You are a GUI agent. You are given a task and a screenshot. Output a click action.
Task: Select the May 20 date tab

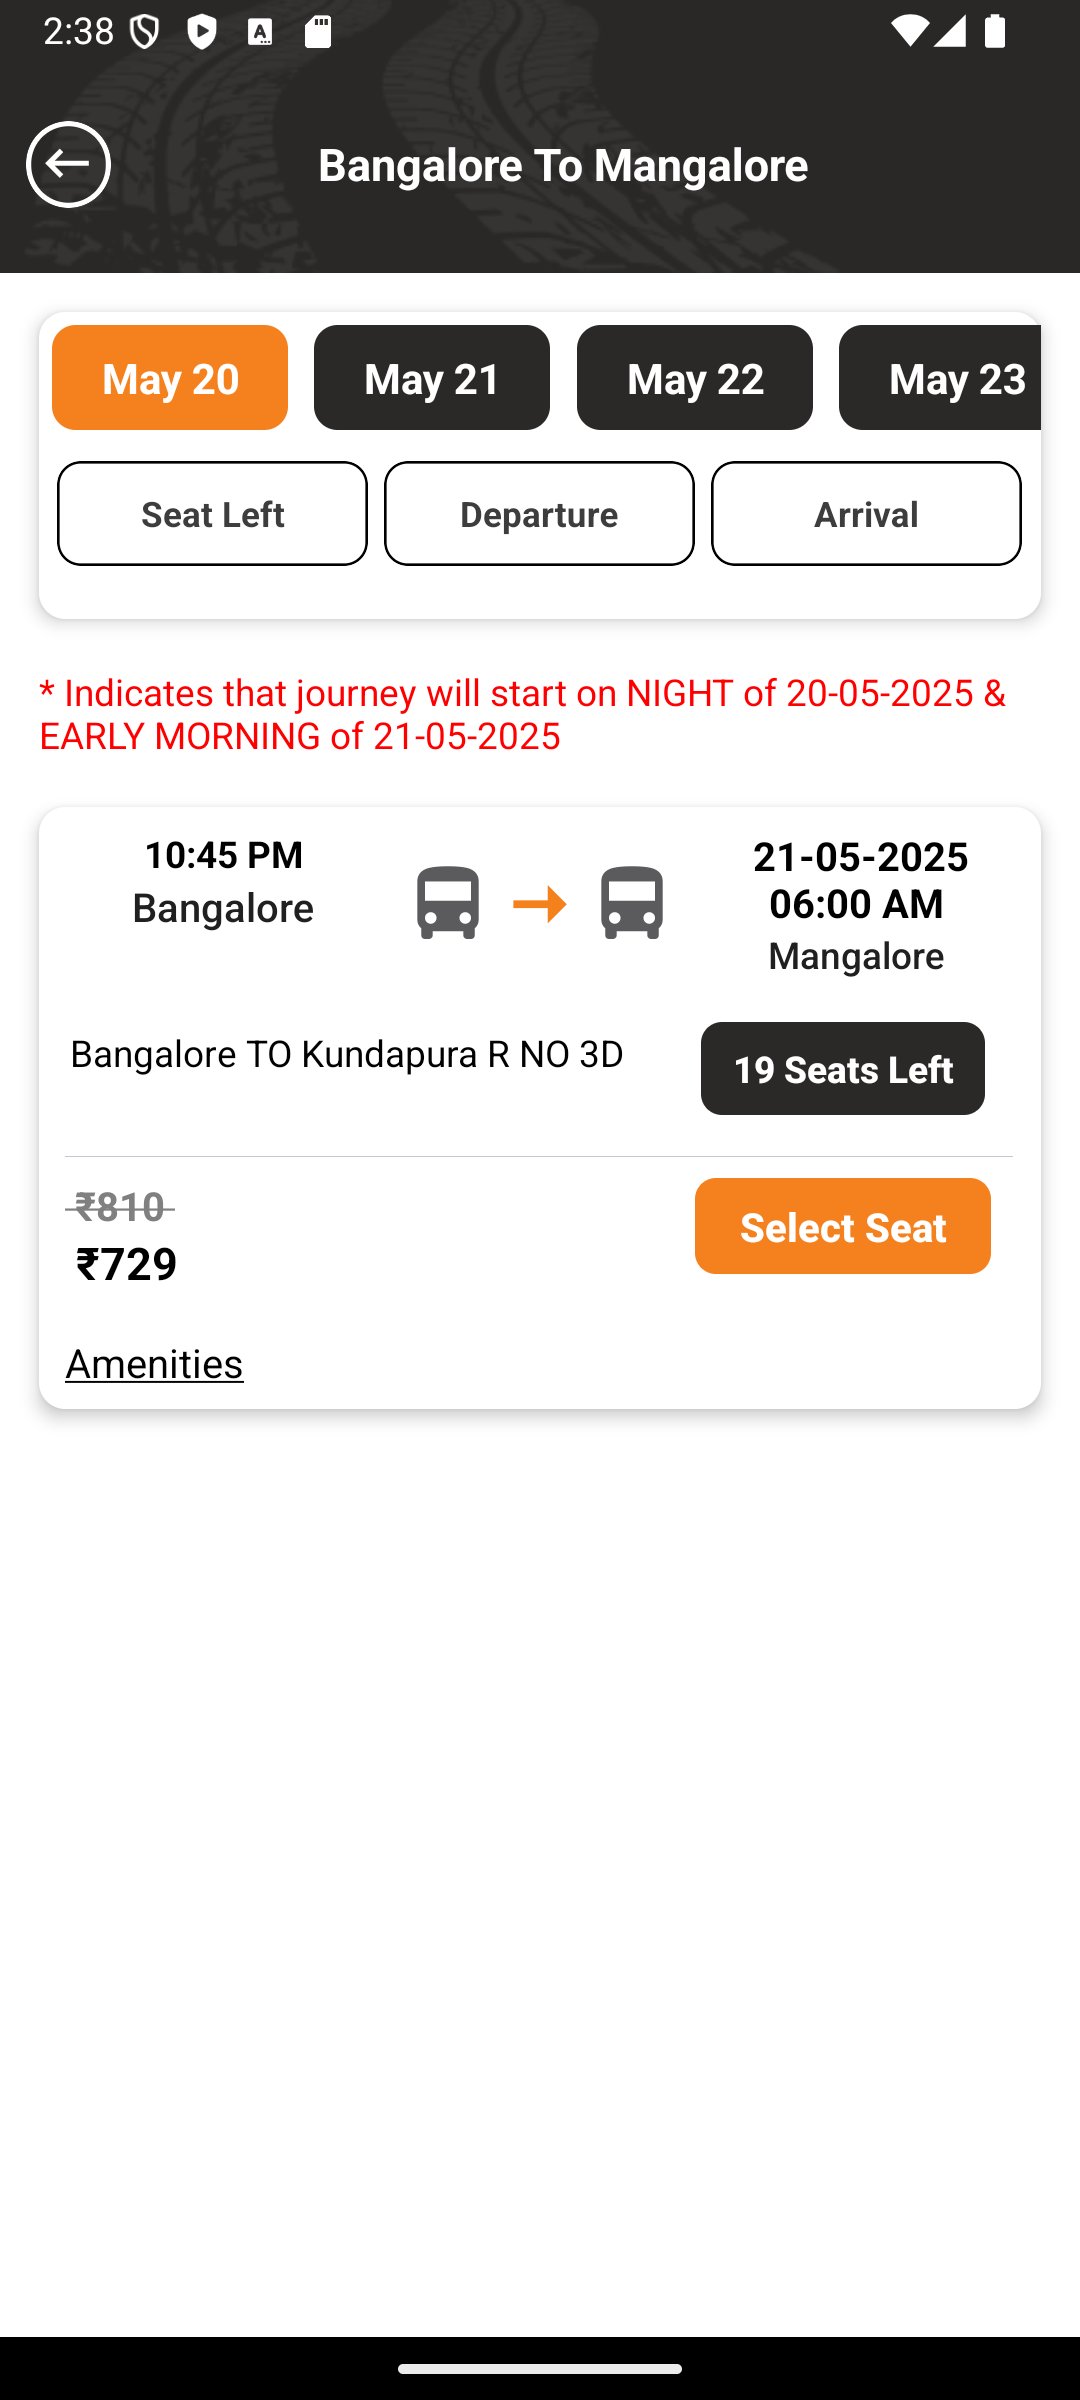pos(170,378)
